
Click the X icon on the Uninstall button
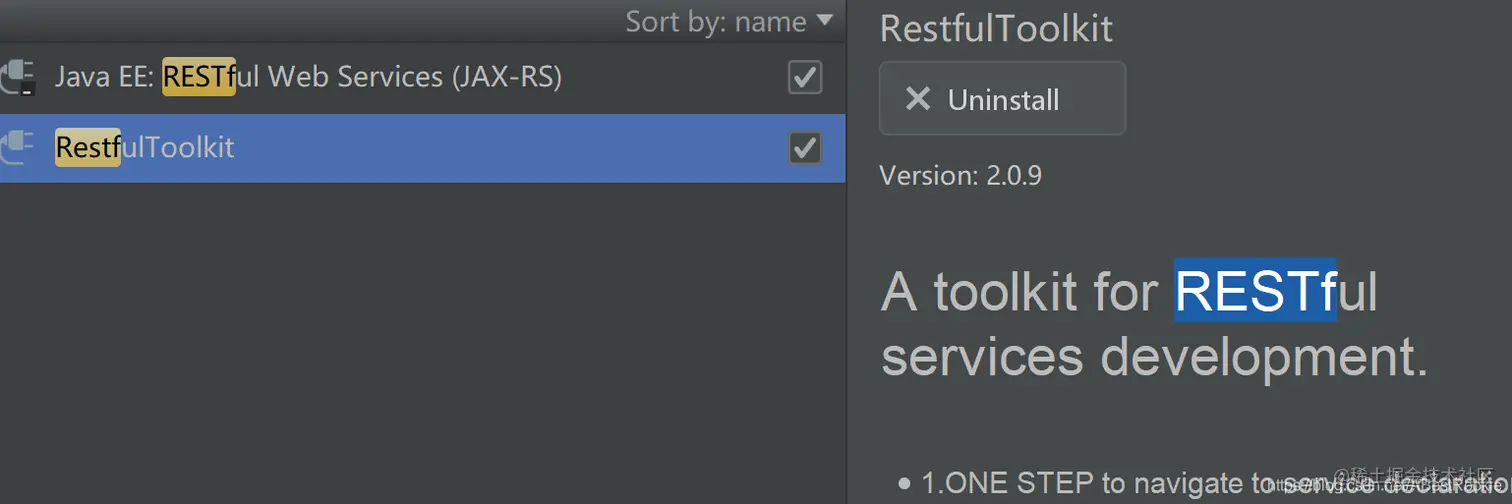(917, 99)
